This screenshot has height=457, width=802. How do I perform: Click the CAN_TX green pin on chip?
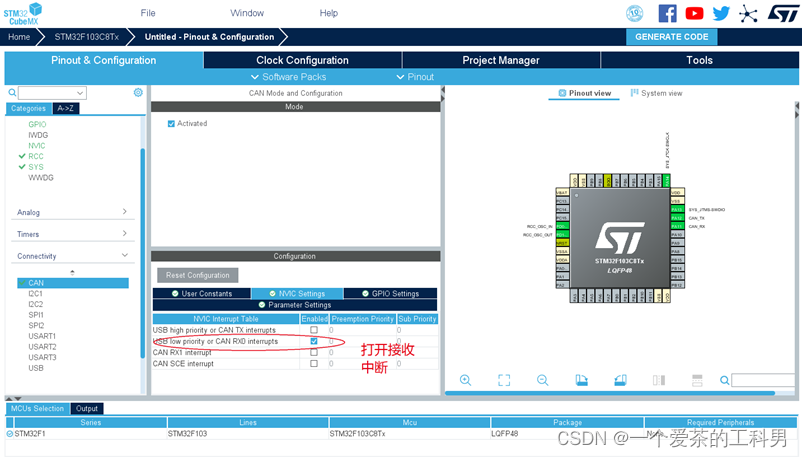pyautogui.click(x=677, y=217)
